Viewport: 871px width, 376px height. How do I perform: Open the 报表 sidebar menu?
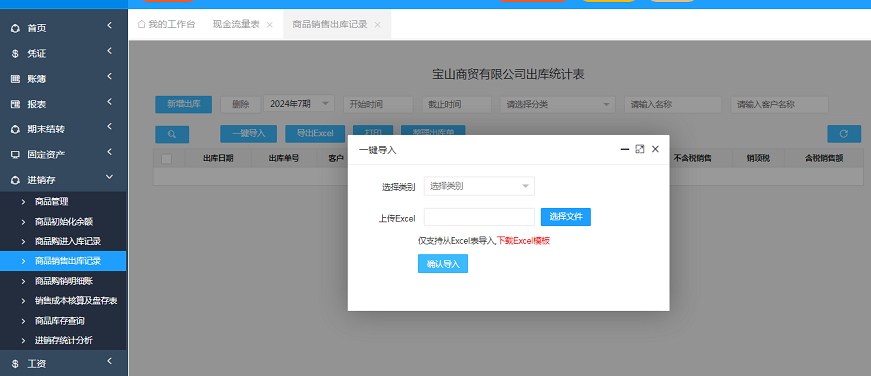pyautogui.click(x=63, y=104)
